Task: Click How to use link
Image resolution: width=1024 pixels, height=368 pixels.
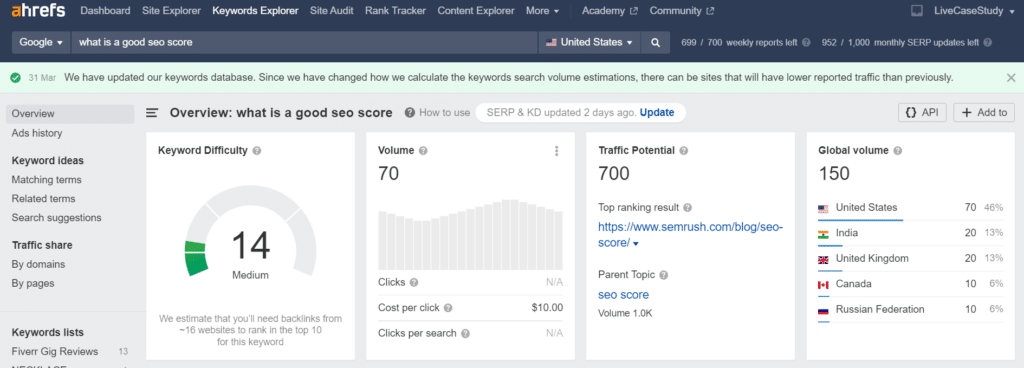Action: click(x=445, y=112)
